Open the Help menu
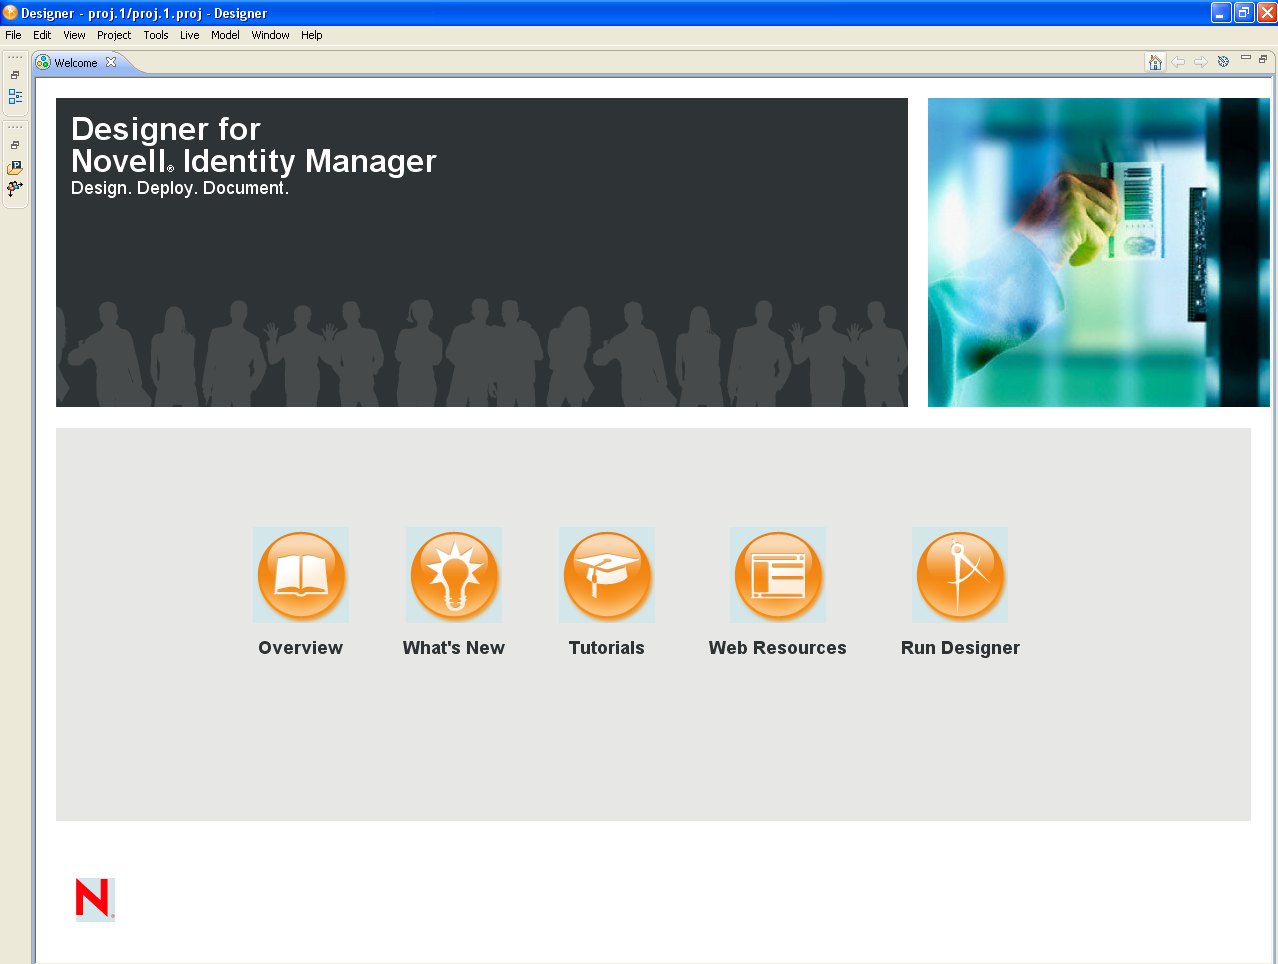The width and height of the screenshot is (1278, 964). tap(312, 35)
